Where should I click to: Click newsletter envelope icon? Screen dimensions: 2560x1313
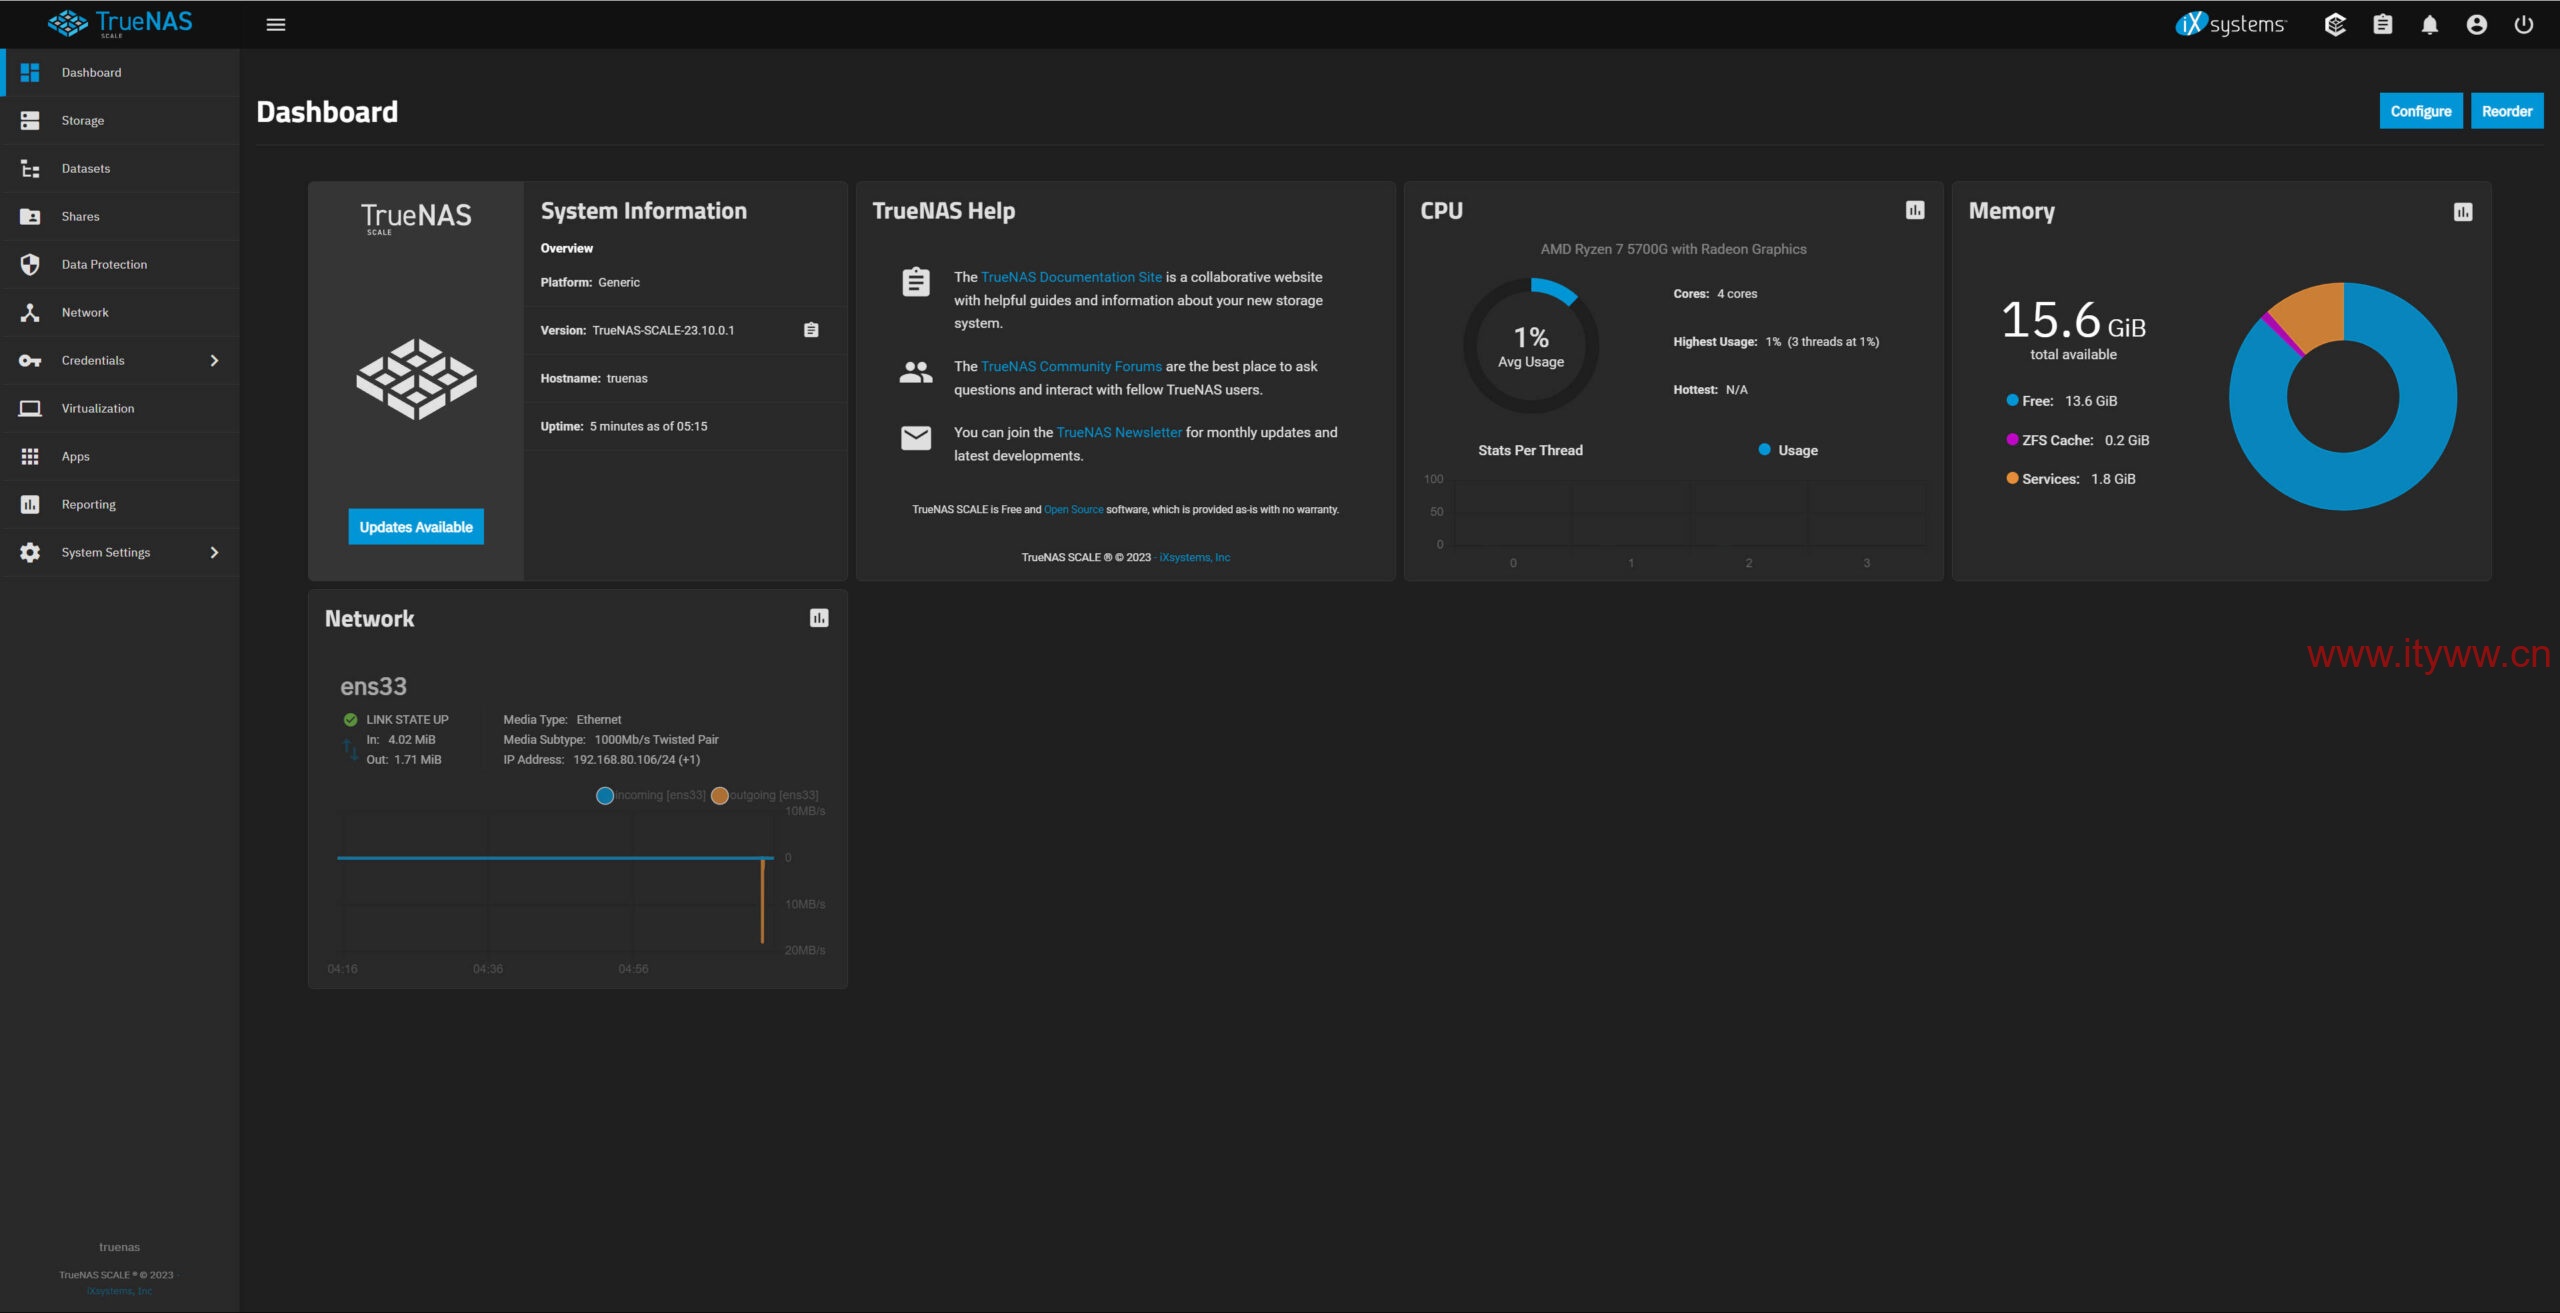(916, 438)
